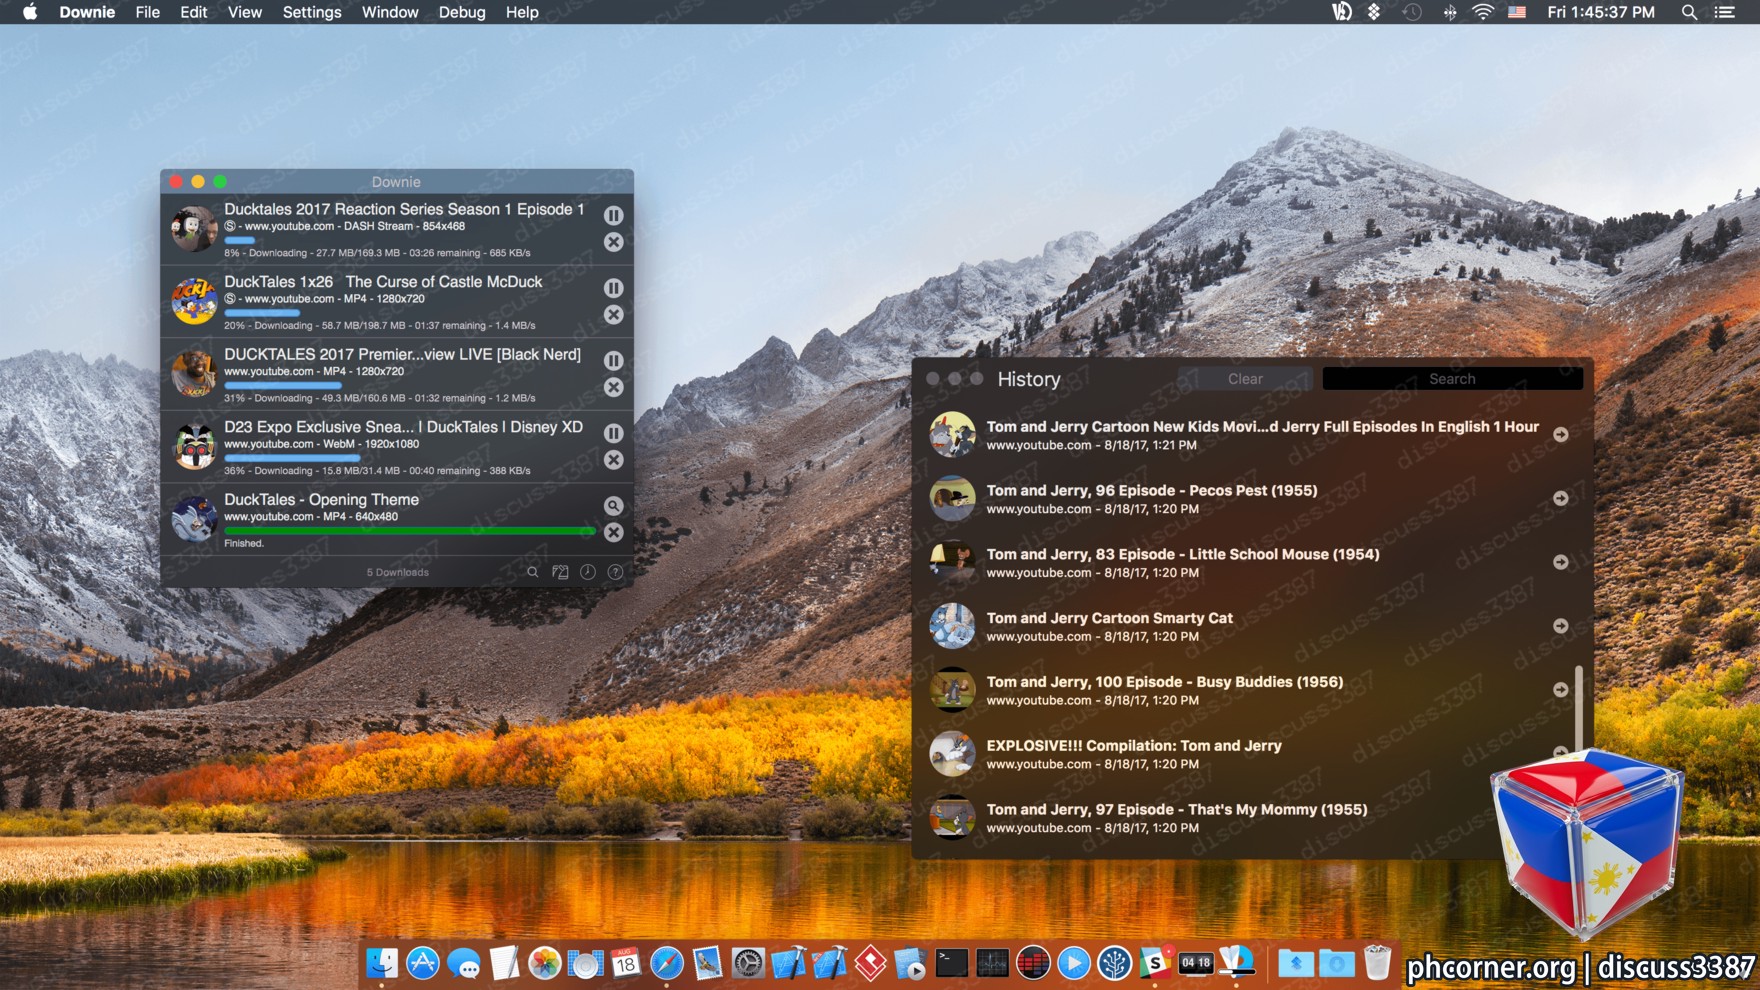
Task: Open the help question mark in Downie footer
Action: click(x=616, y=572)
